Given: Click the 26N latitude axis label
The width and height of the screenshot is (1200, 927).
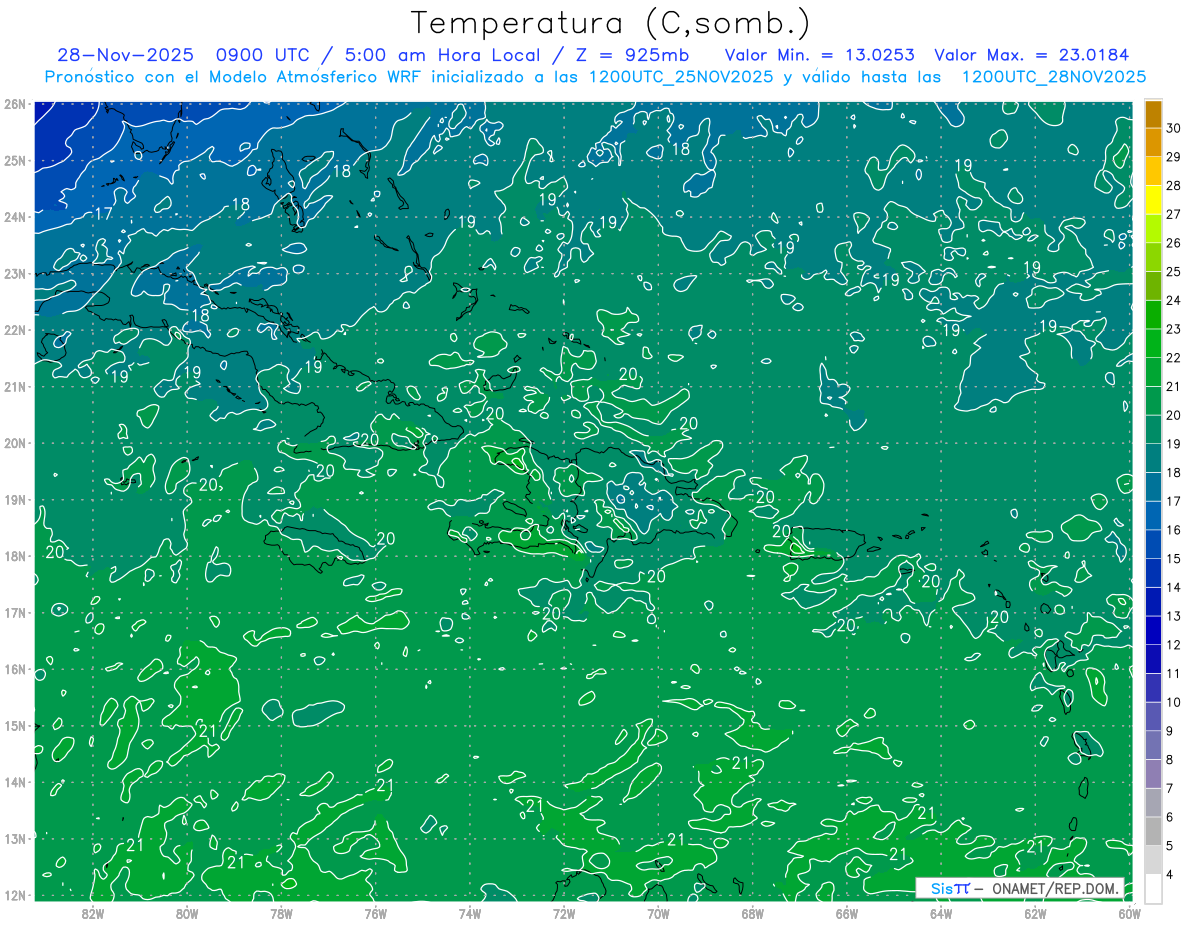Looking at the screenshot, I should (14, 104).
